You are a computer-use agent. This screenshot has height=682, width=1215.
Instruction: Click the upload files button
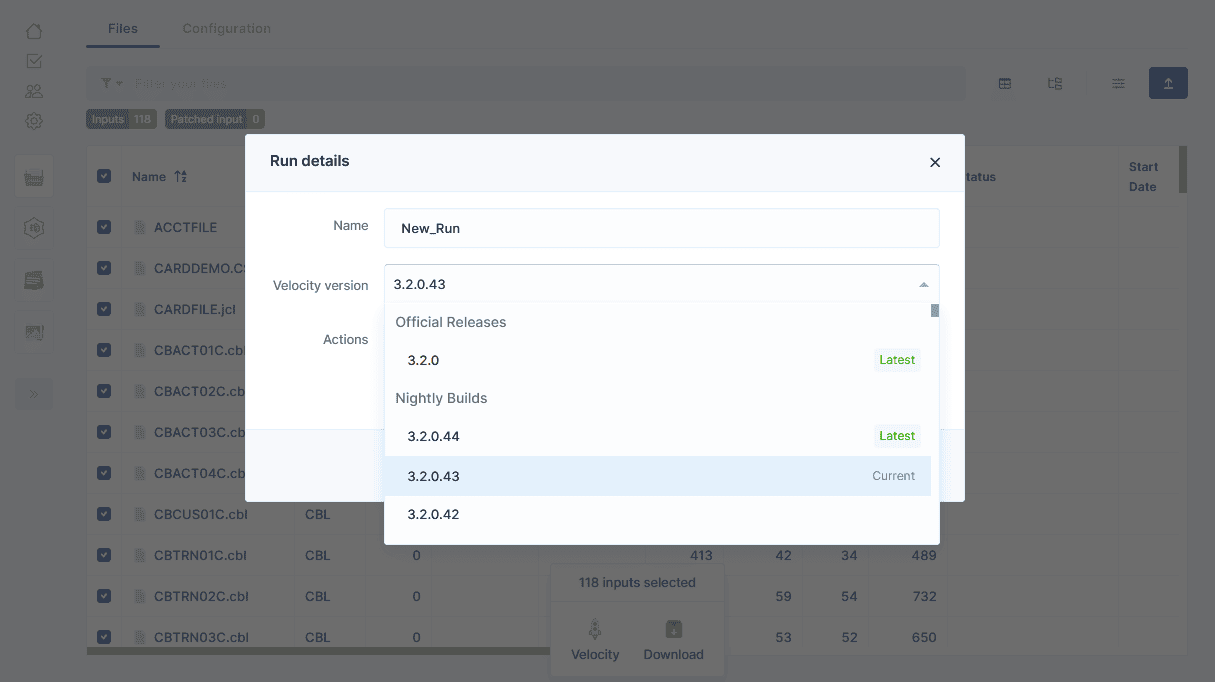tap(1168, 83)
